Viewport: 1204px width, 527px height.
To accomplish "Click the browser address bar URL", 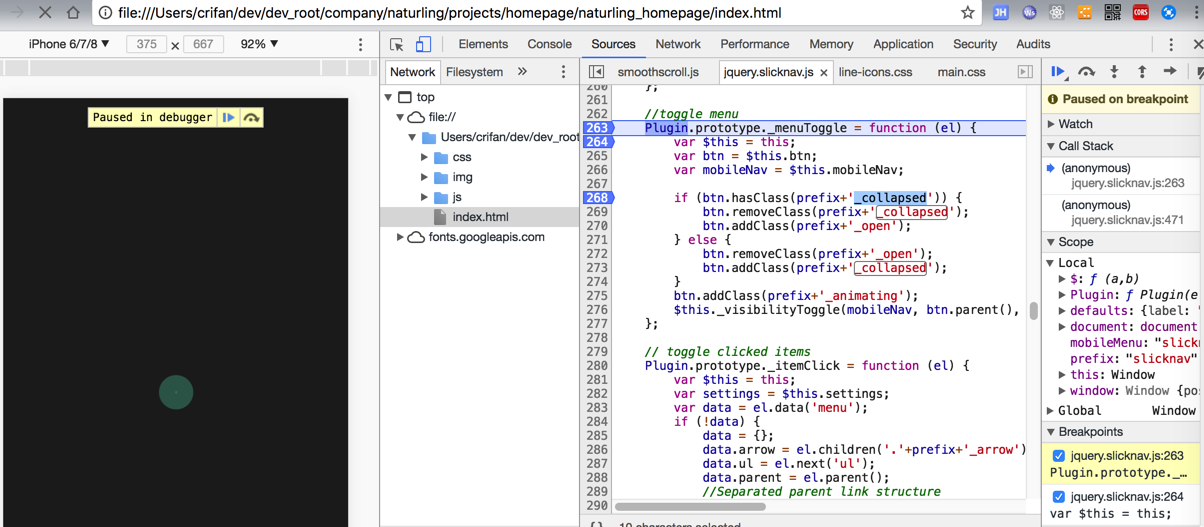I will coord(449,13).
